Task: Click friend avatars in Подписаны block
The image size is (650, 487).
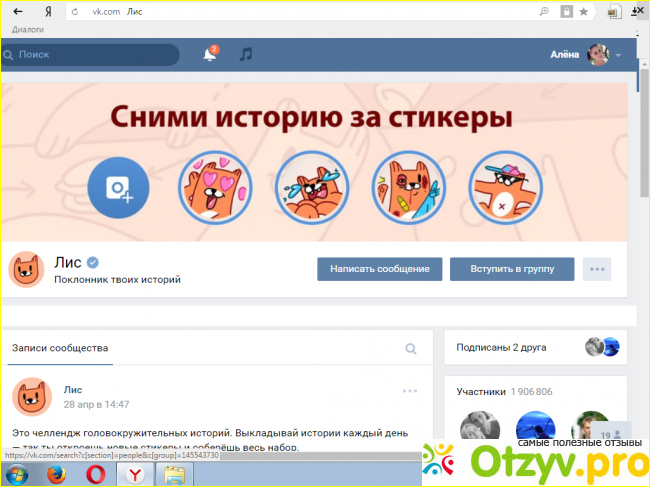Action: pos(602,347)
